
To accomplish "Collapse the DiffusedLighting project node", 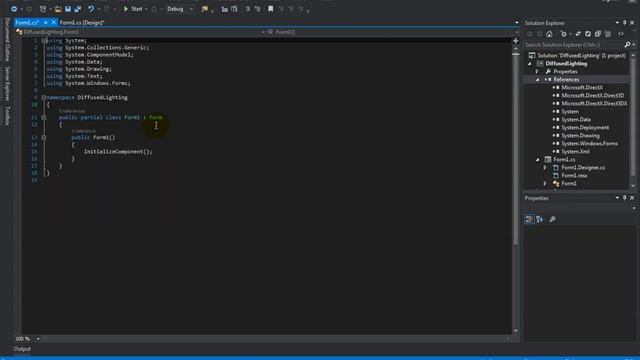I will 530,64.
